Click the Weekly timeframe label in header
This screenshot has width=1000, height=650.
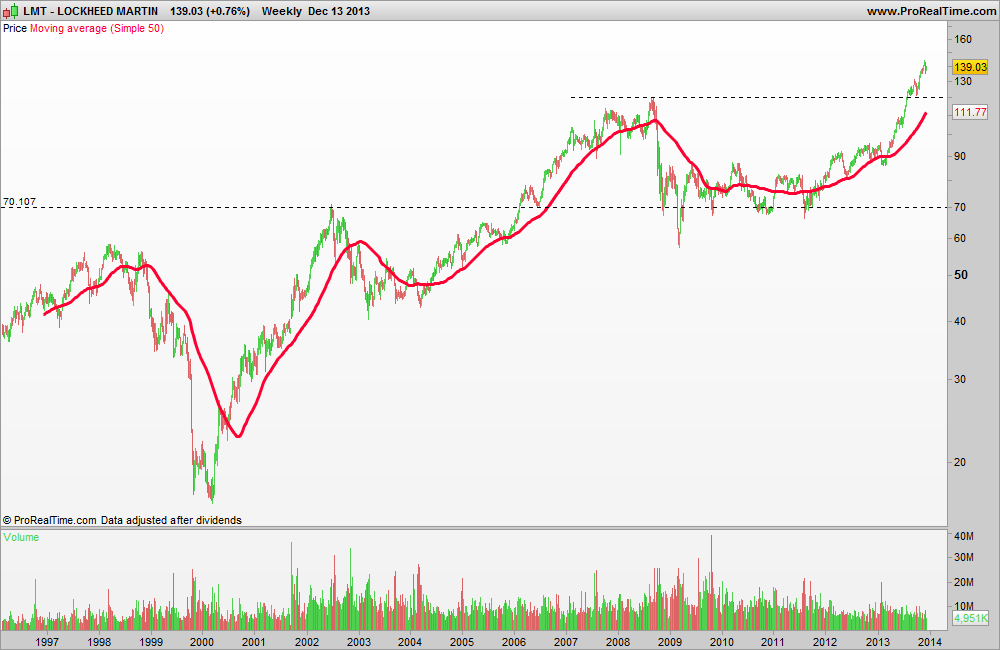click(x=281, y=11)
